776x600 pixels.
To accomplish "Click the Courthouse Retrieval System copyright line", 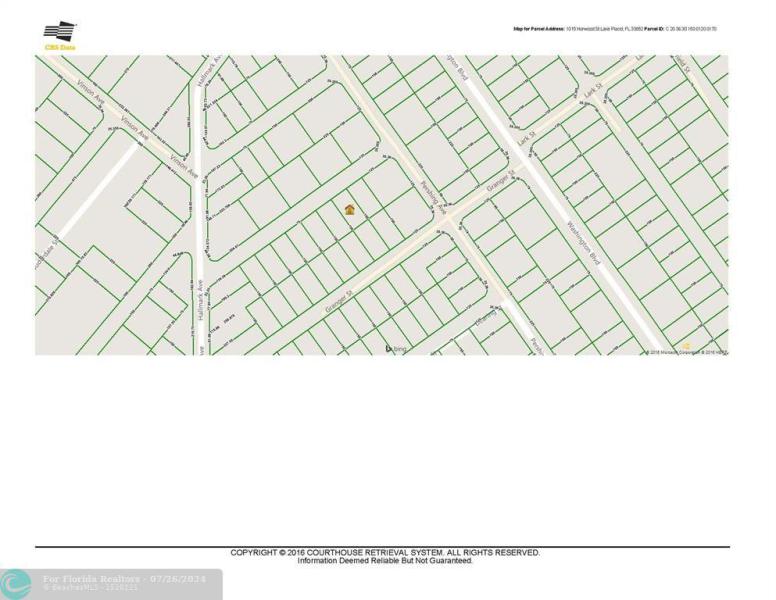I will (x=385, y=552).
